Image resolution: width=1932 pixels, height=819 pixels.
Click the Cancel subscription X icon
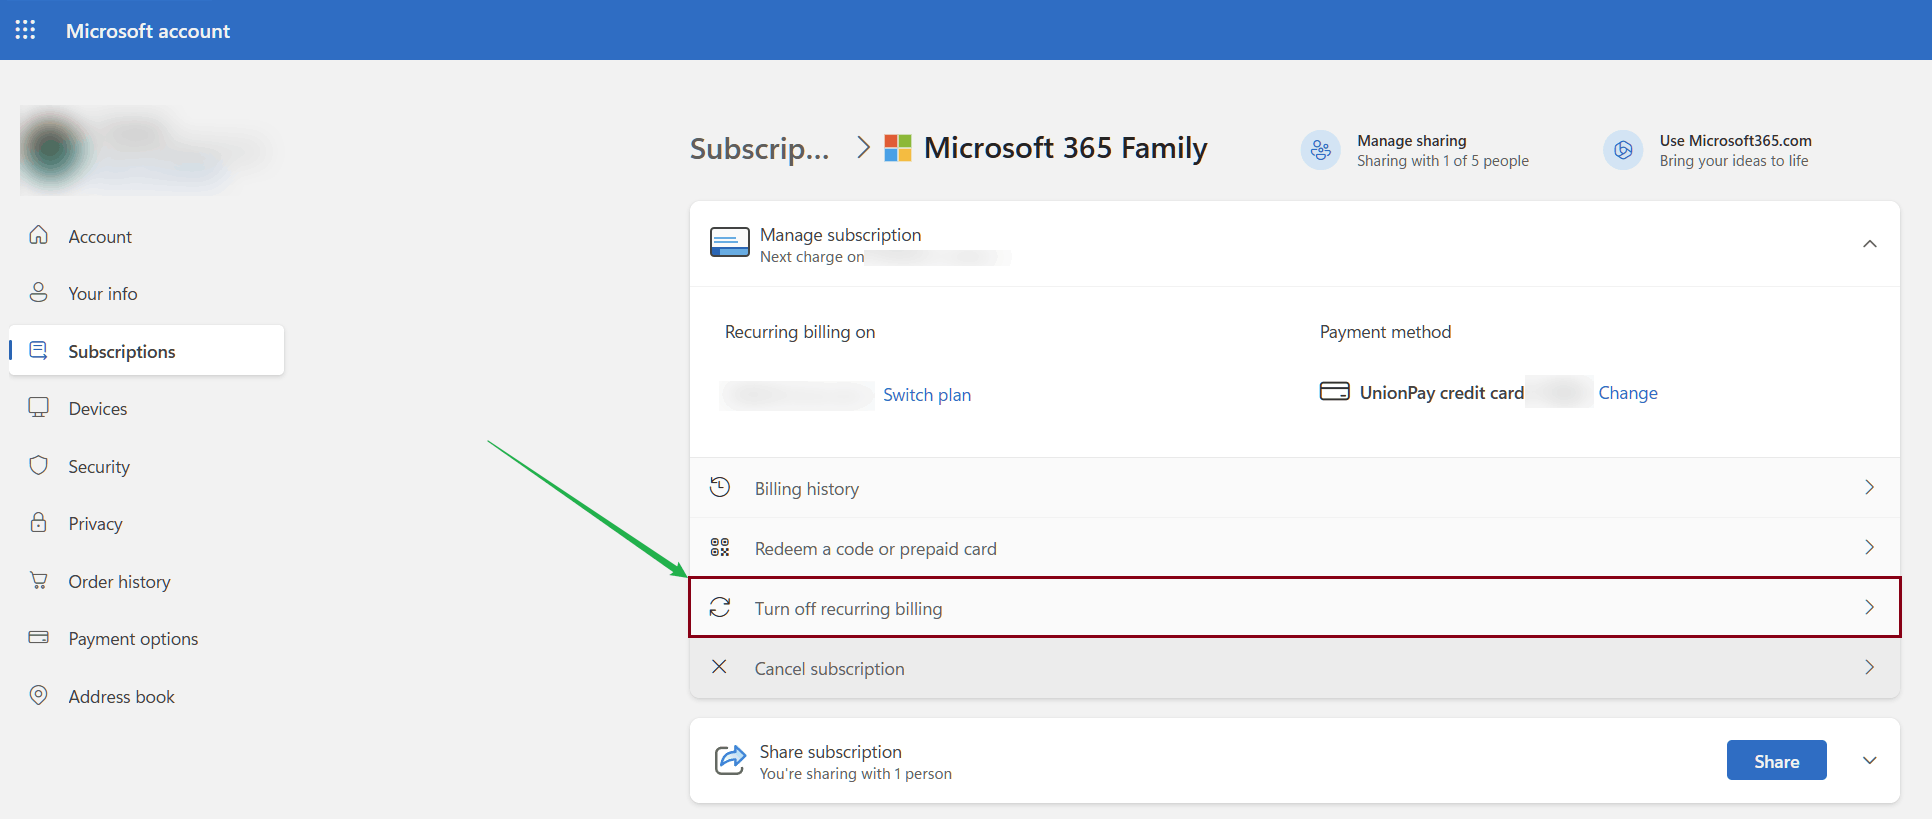tap(719, 666)
